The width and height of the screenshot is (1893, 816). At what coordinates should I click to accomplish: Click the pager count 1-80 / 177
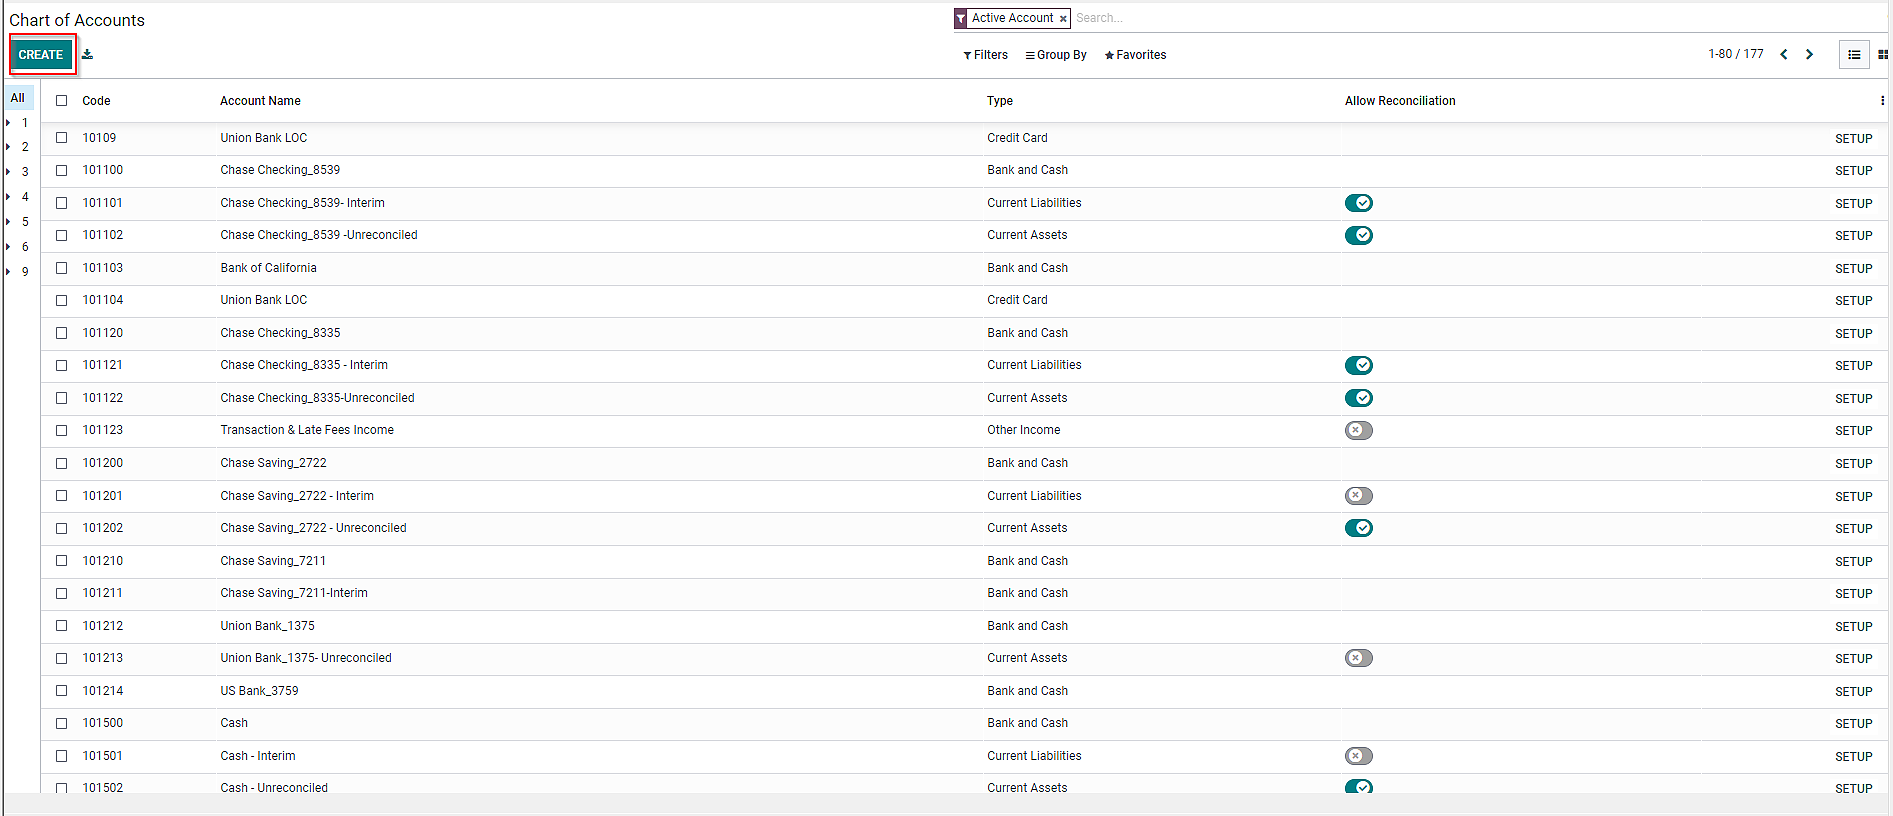coord(1736,54)
